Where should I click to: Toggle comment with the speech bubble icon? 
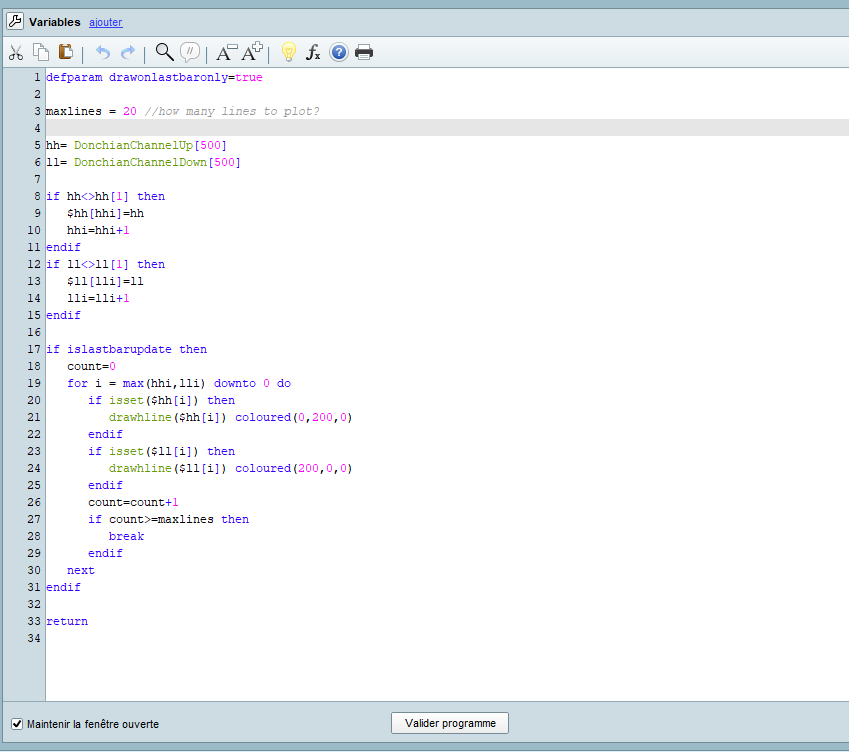(190, 52)
